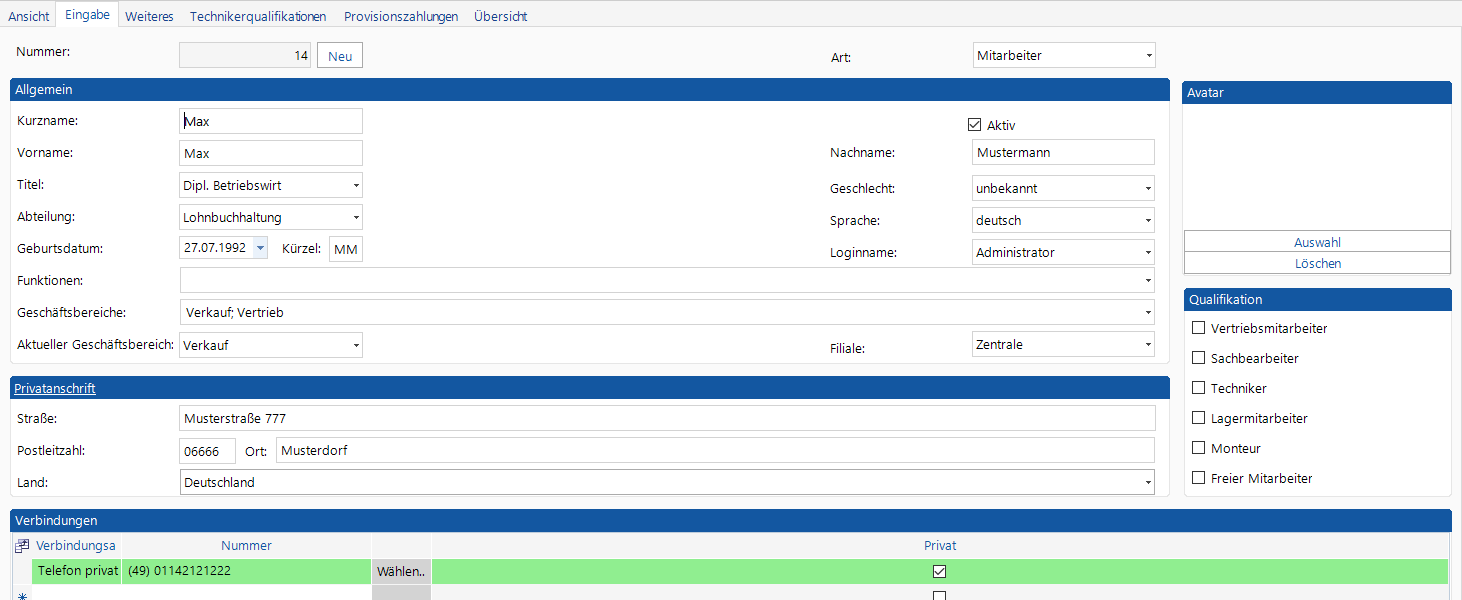Expand the Land dropdown with Deutschland
The image size is (1462, 600).
(x=1148, y=483)
